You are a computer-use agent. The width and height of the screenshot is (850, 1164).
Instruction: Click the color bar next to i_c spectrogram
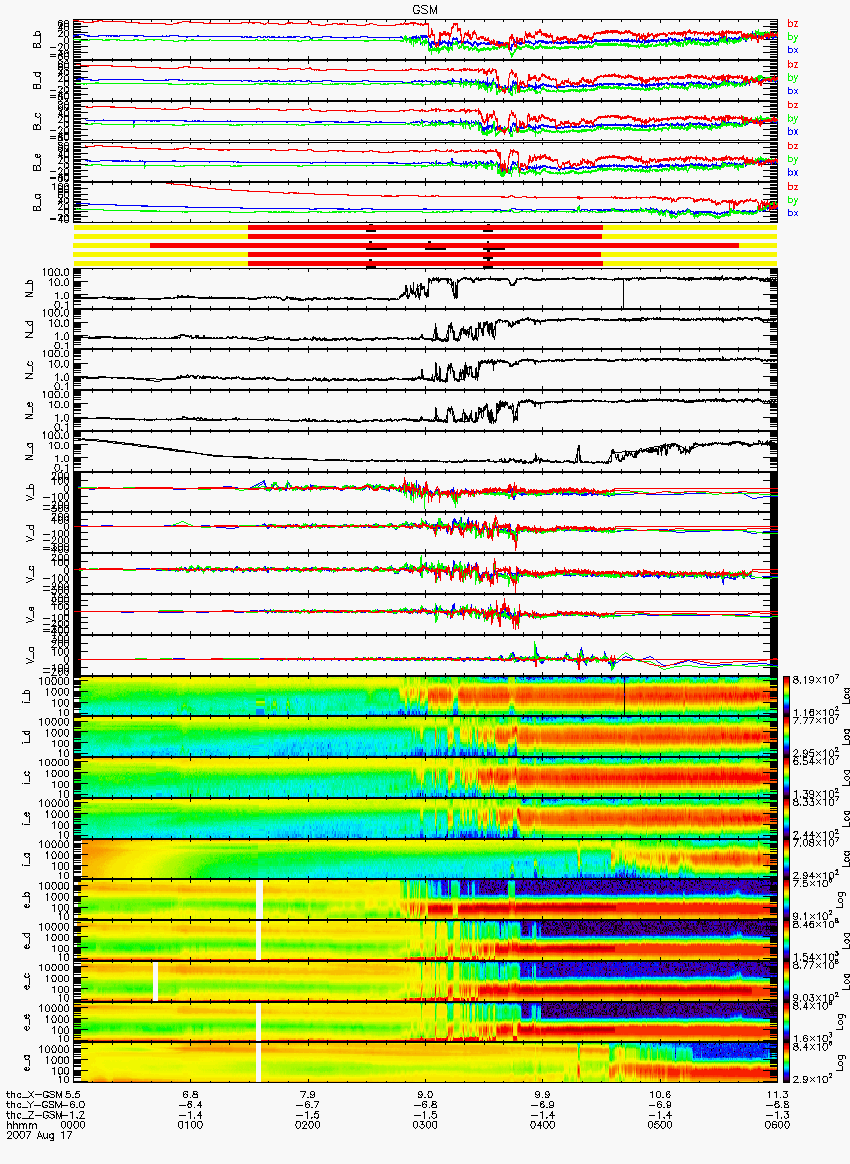pyautogui.click(x=786, y=777)
